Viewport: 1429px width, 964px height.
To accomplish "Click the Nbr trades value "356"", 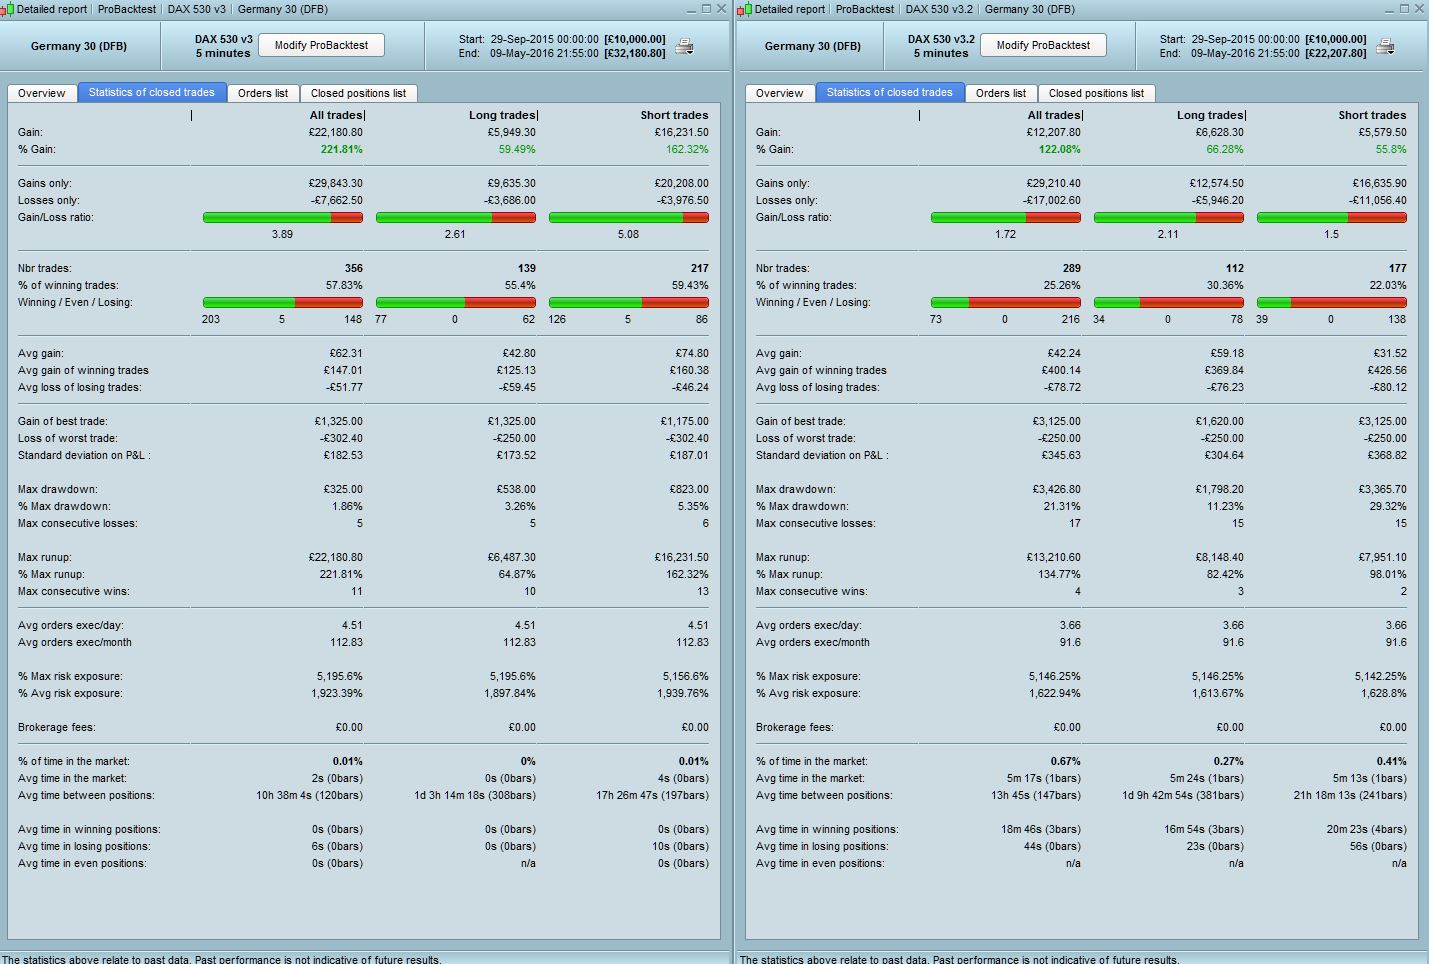I will [354, 268].
